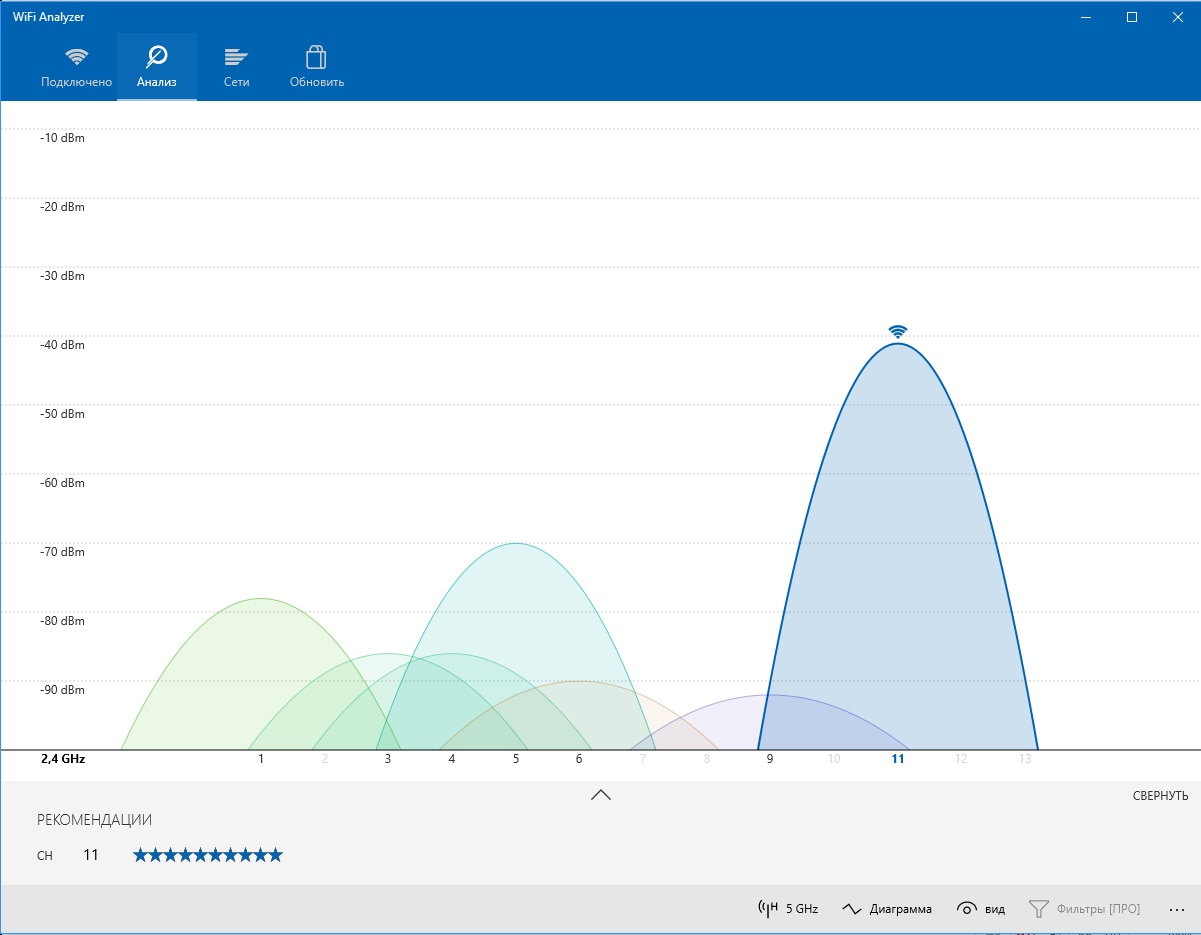Select channel 11 on the axis
This screenshot has width=1201, height=935.
click(898, 759)
